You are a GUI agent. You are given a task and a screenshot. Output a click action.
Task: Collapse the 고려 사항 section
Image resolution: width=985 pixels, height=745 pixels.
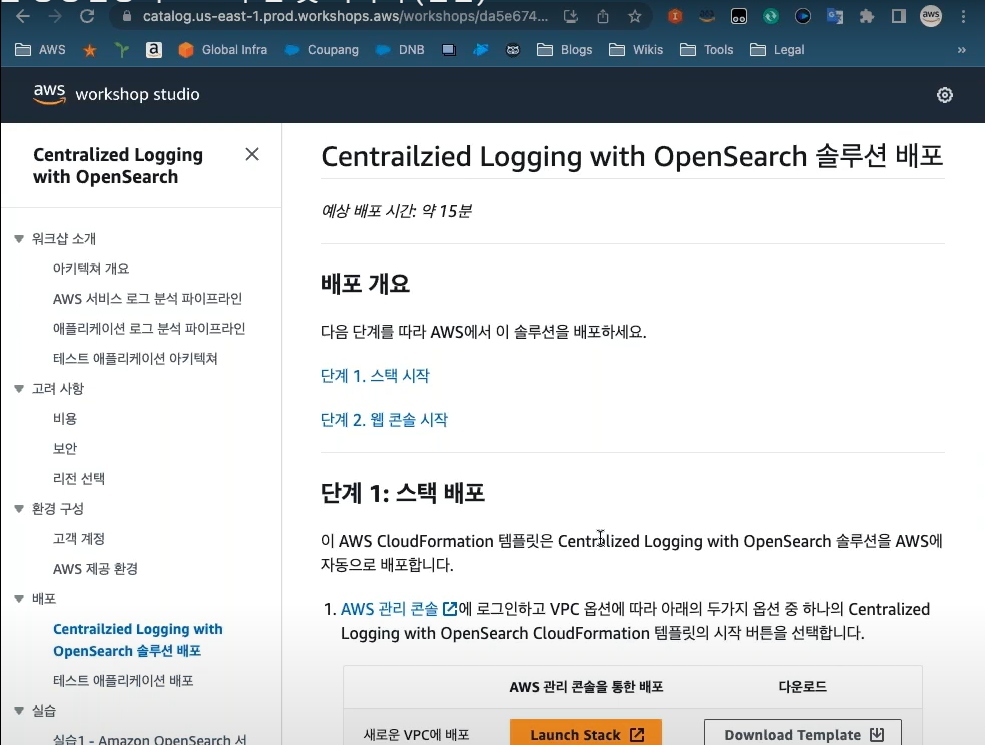coord(19,389)
